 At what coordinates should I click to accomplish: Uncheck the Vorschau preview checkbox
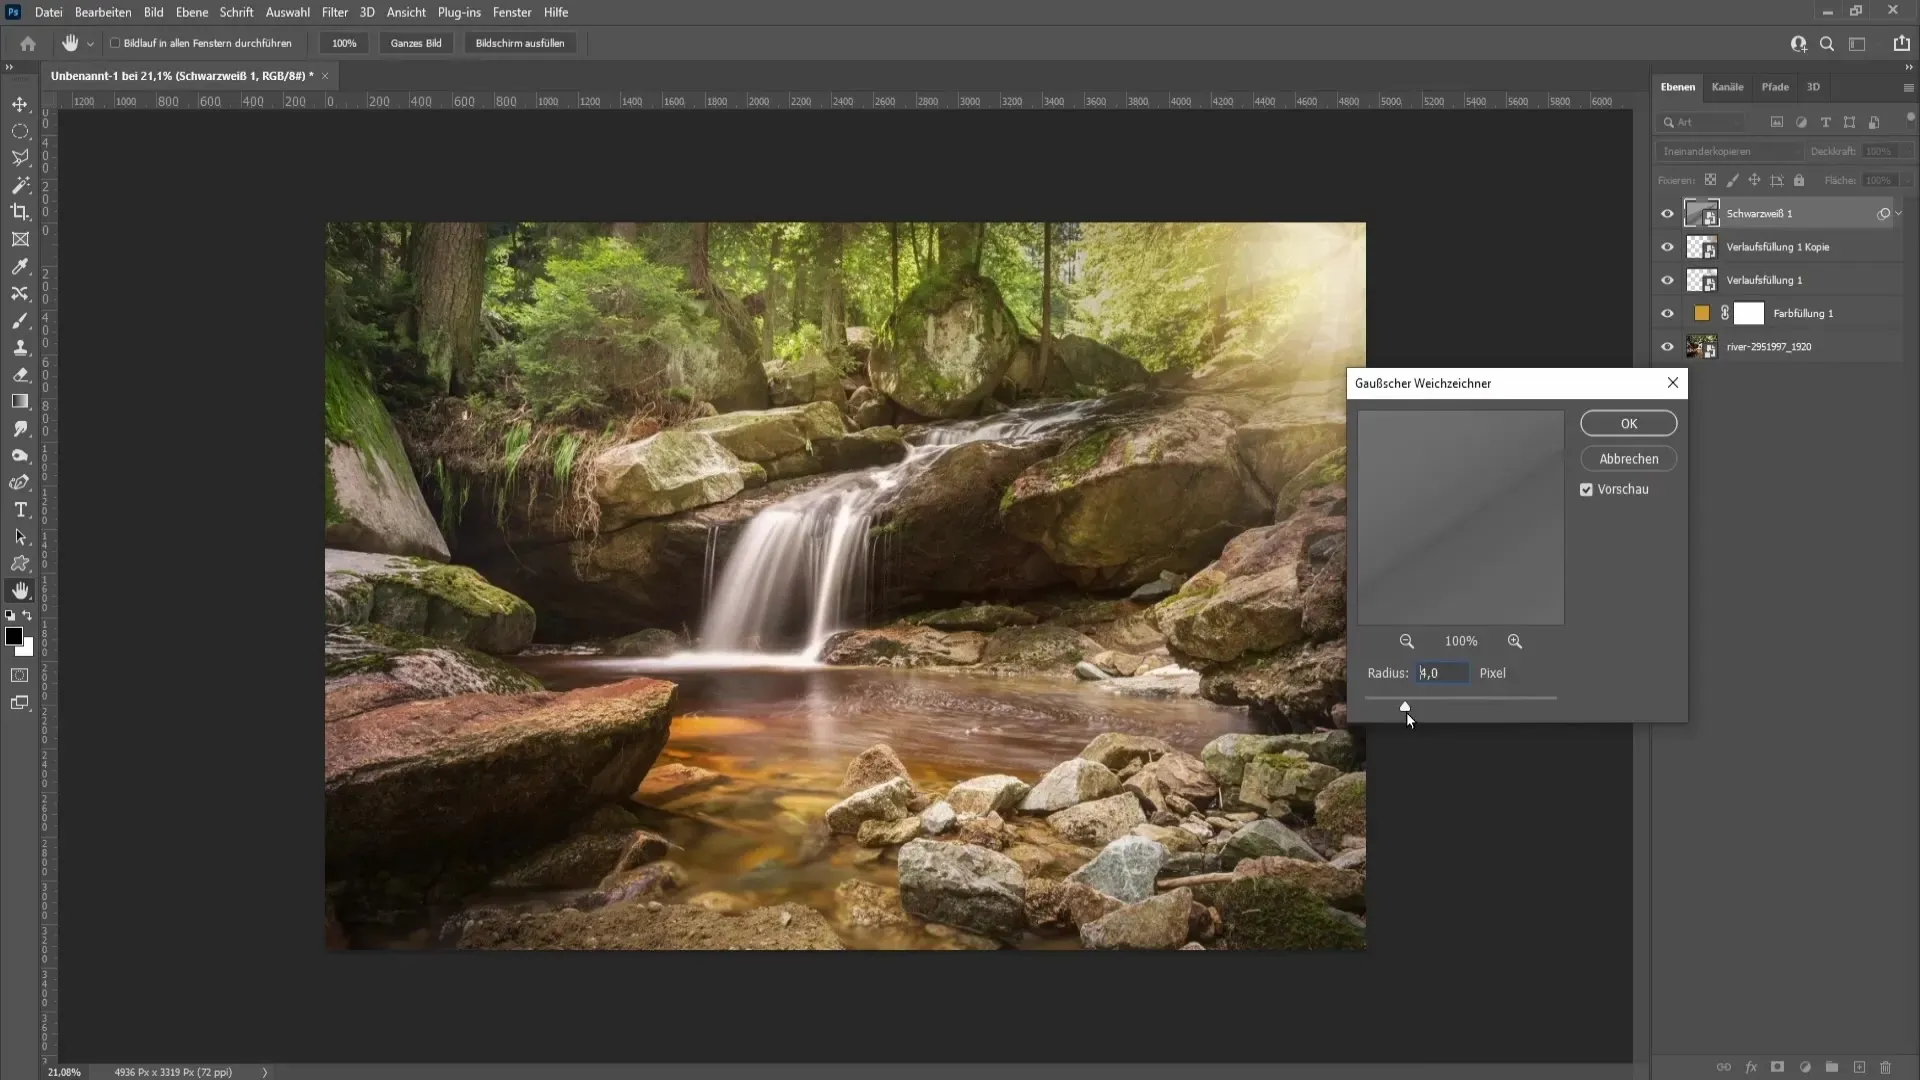pos(1586,490)
